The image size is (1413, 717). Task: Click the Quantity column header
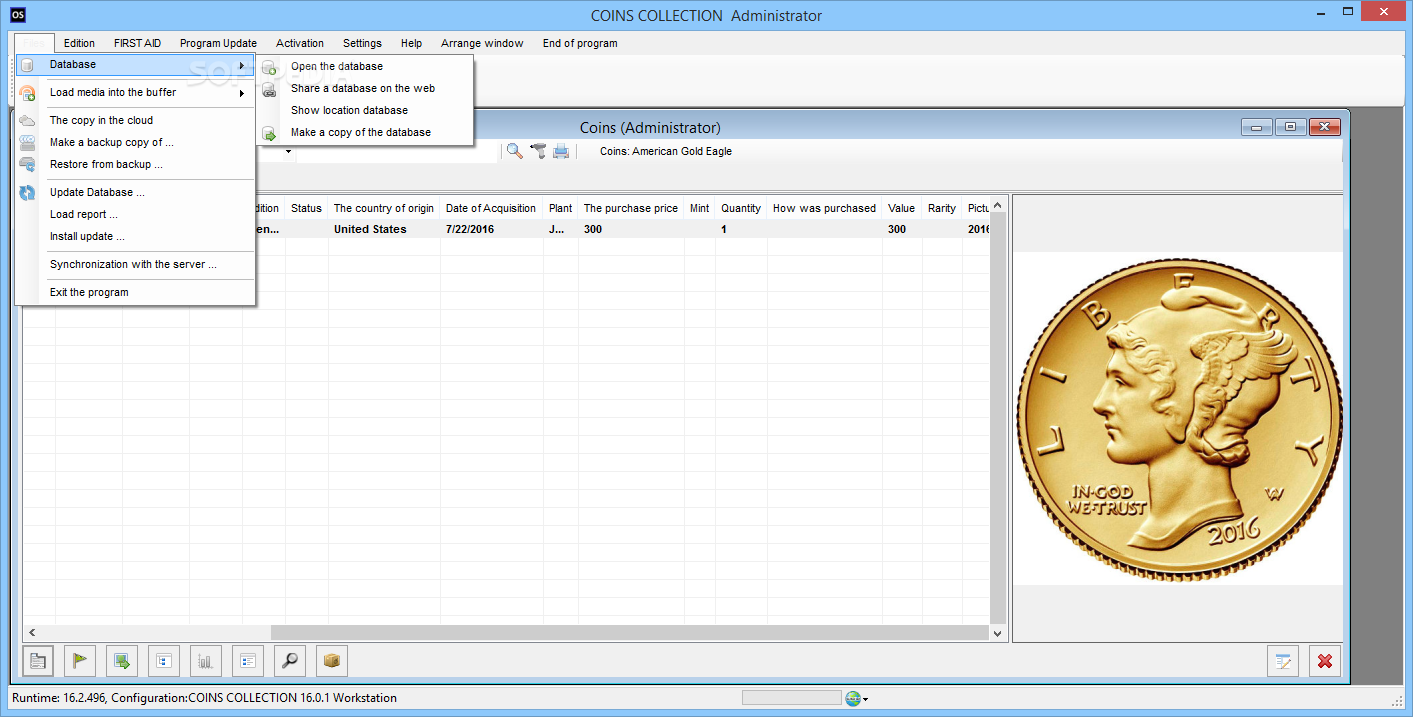pos(741,208)
